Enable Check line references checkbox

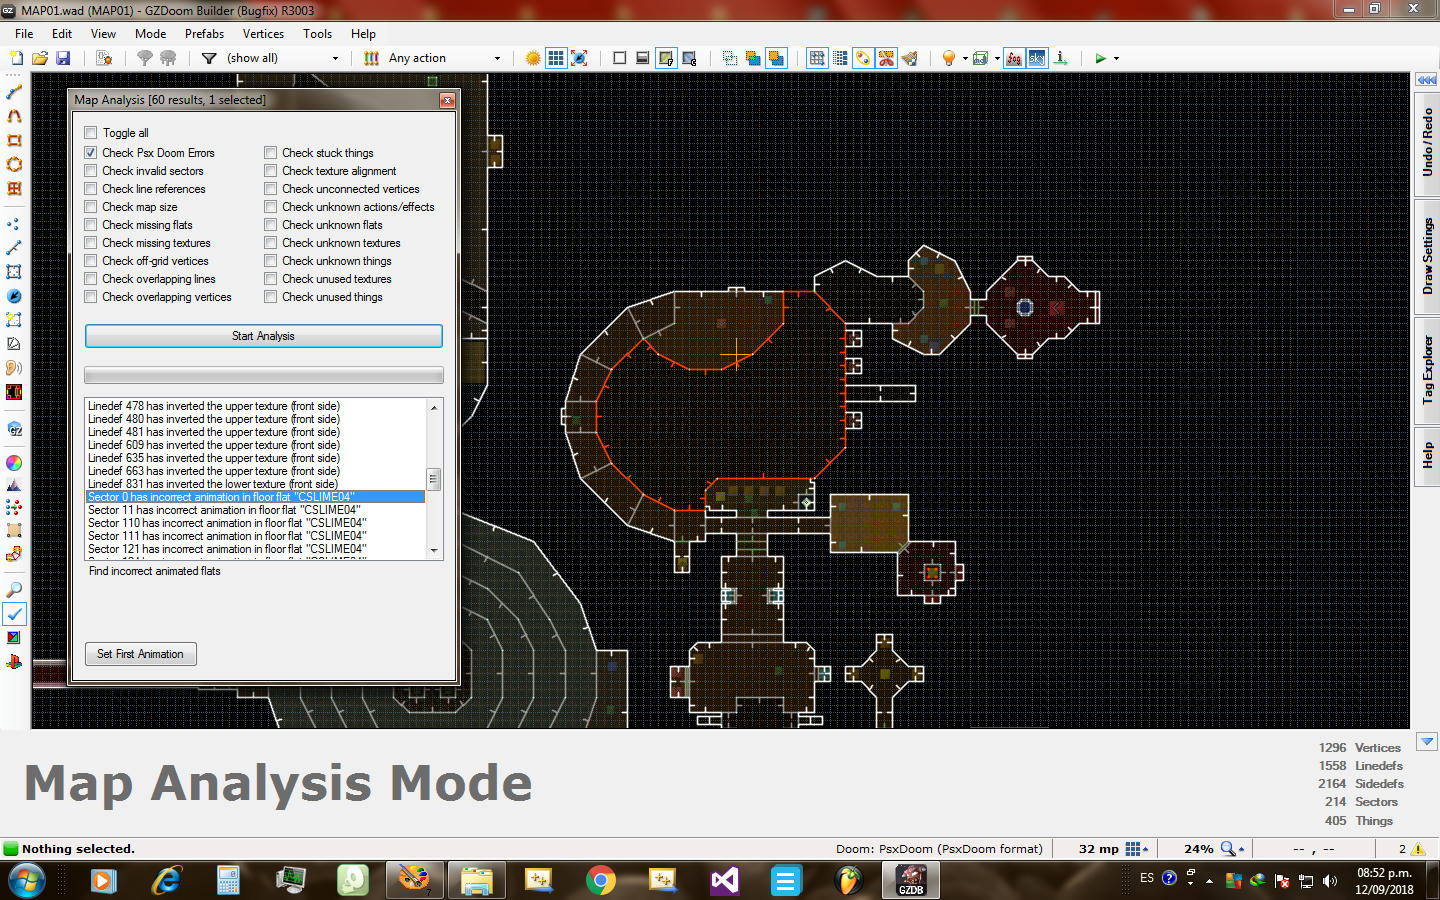(x=91, y=189)
